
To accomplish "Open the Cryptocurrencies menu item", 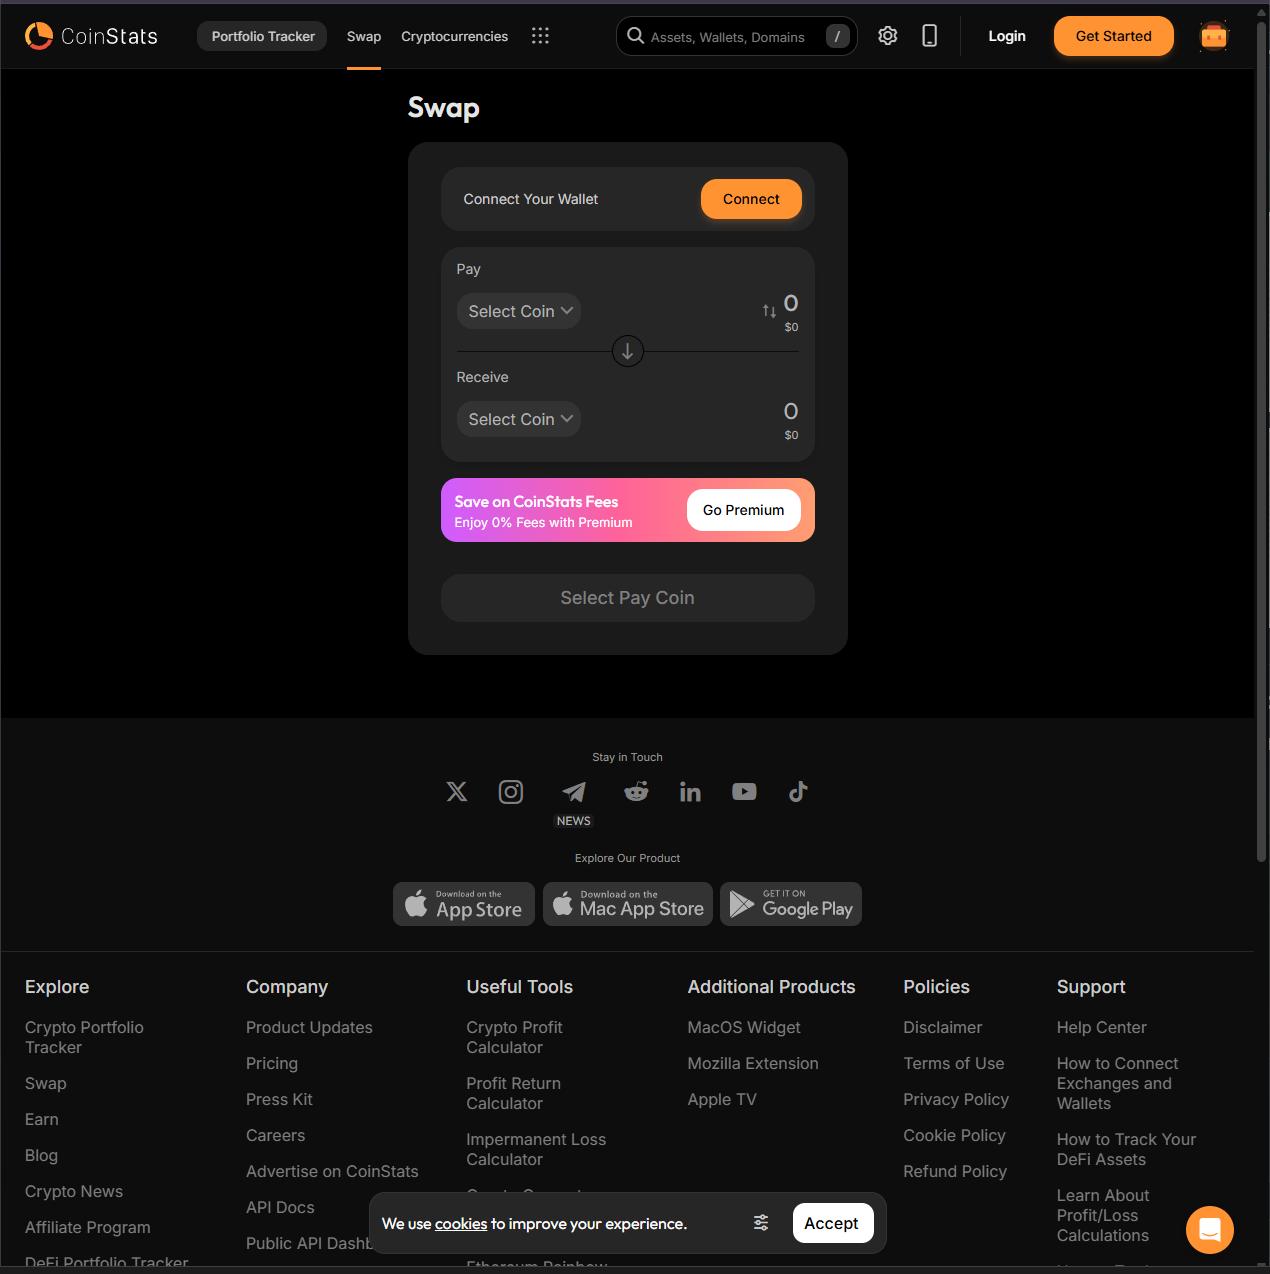I will pos(454,36).
